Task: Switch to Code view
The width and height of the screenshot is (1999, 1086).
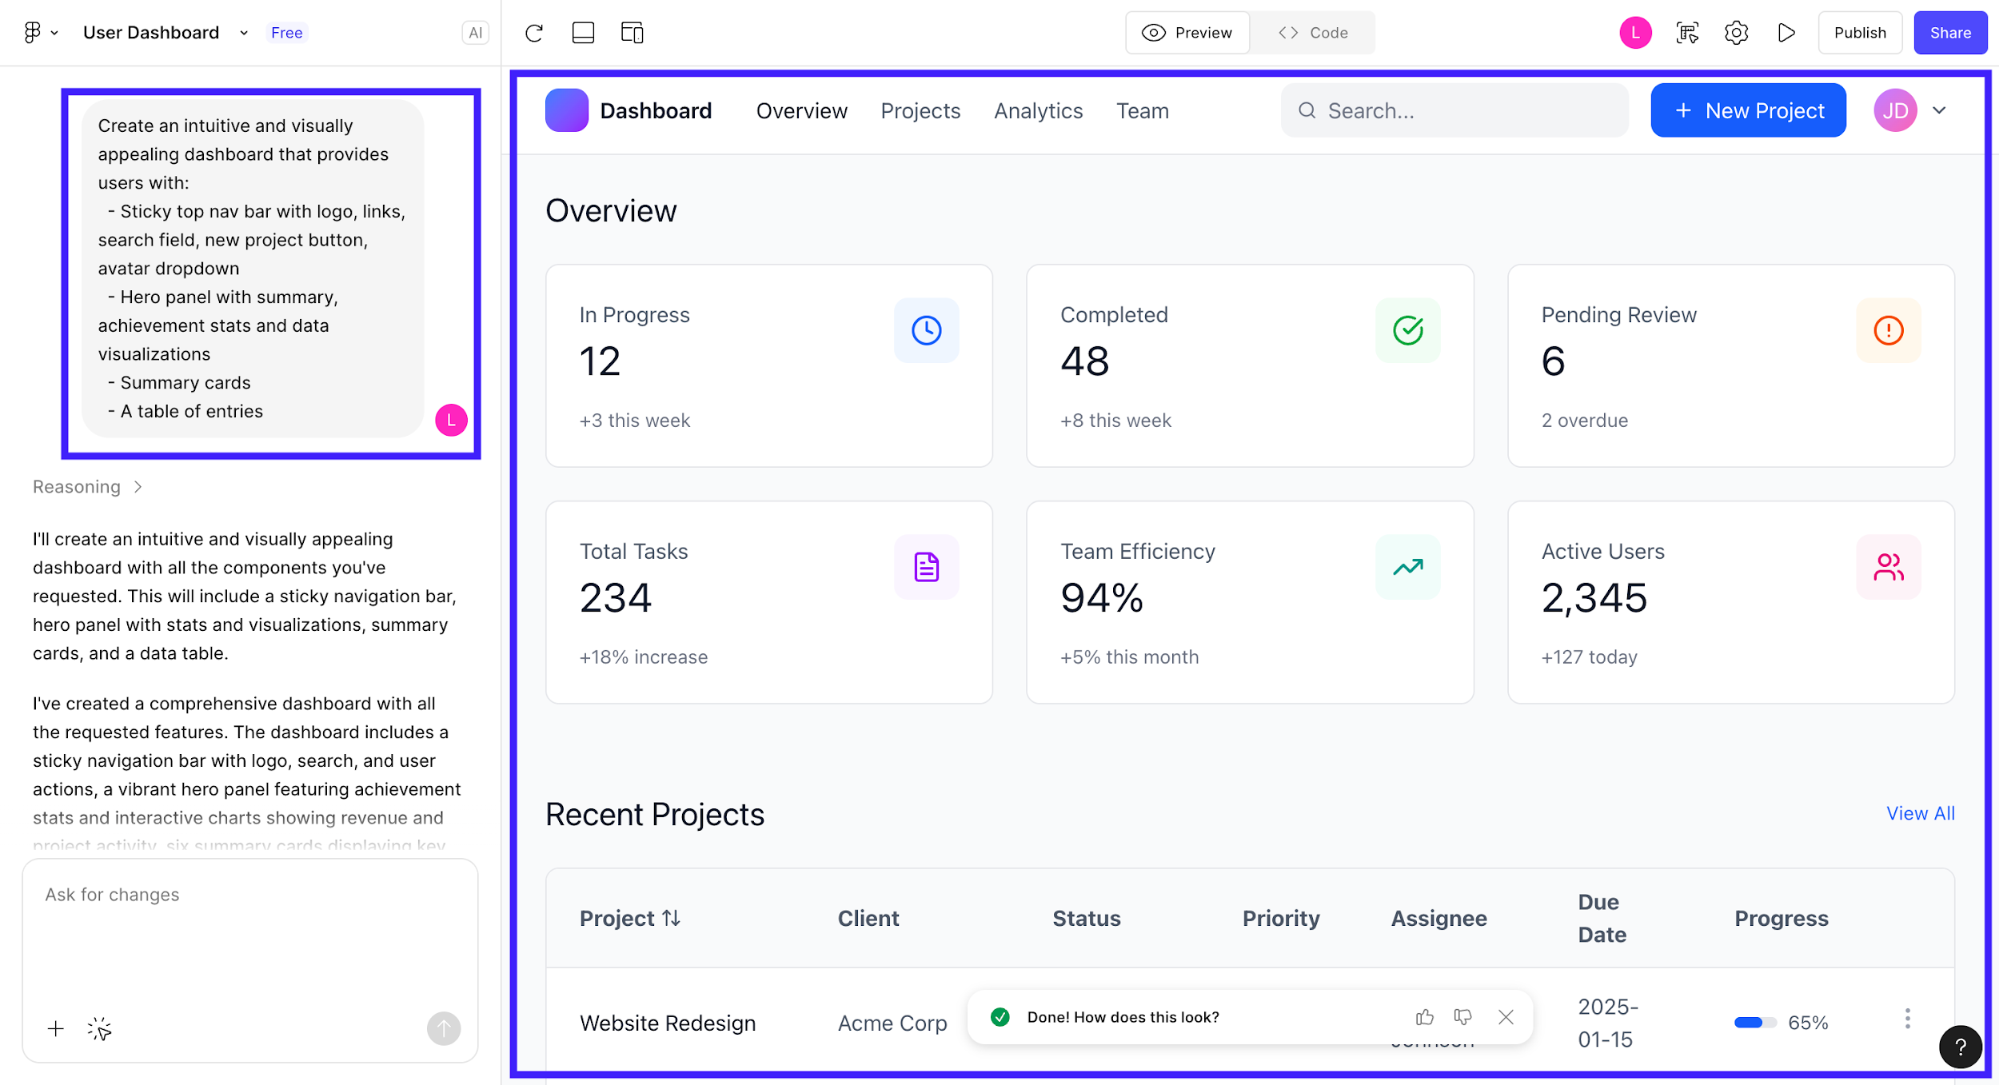Action: [1313, 33]
